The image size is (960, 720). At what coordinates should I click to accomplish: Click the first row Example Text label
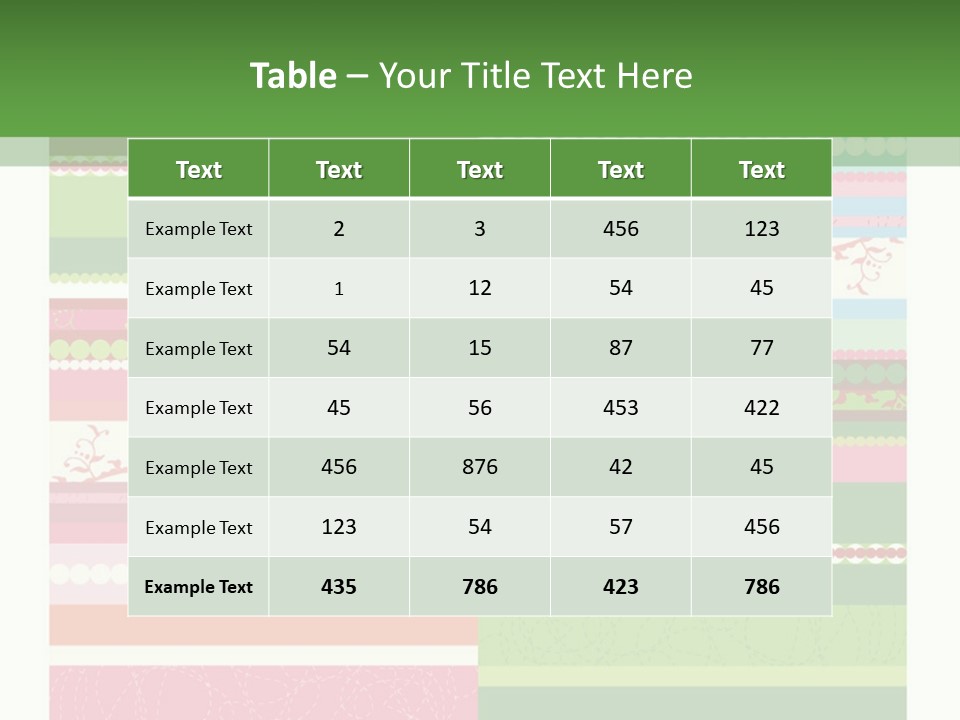tap(198, 229)
